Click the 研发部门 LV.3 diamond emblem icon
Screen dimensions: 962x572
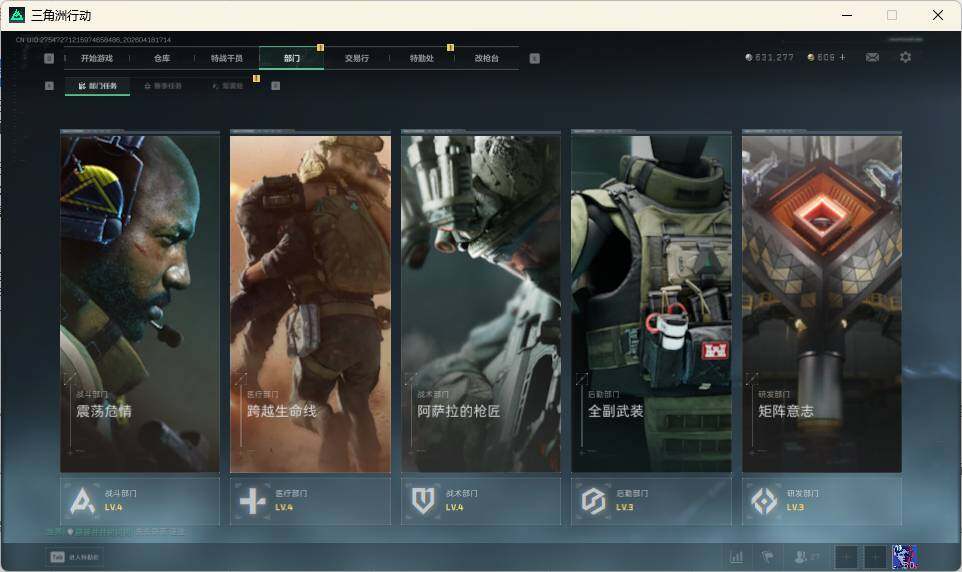[764, 501]
